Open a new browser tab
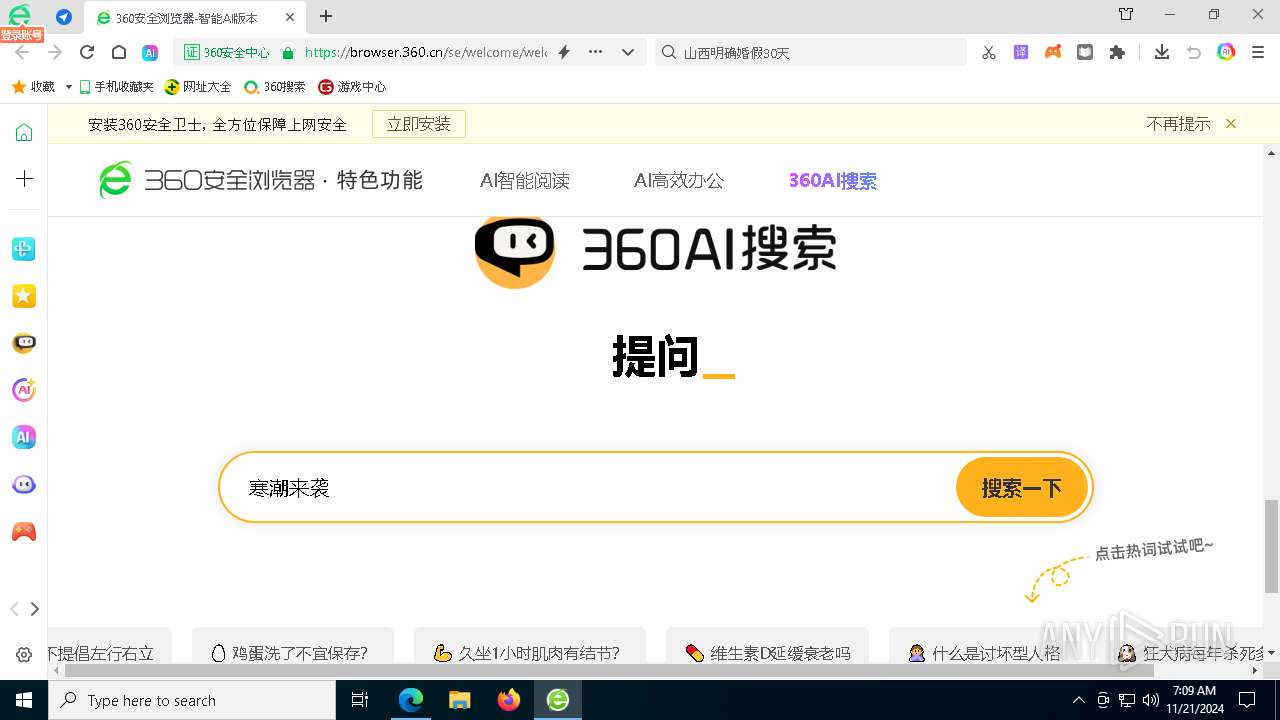Image resolution: width=1280 pixels, height=720 pixels. point(326,16)
